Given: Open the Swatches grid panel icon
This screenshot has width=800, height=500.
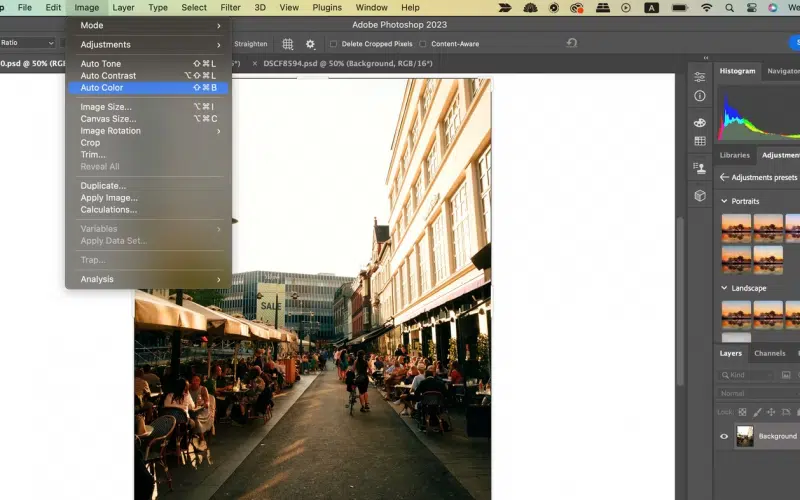Looking at the screenshot, I should tap(700, 141).
